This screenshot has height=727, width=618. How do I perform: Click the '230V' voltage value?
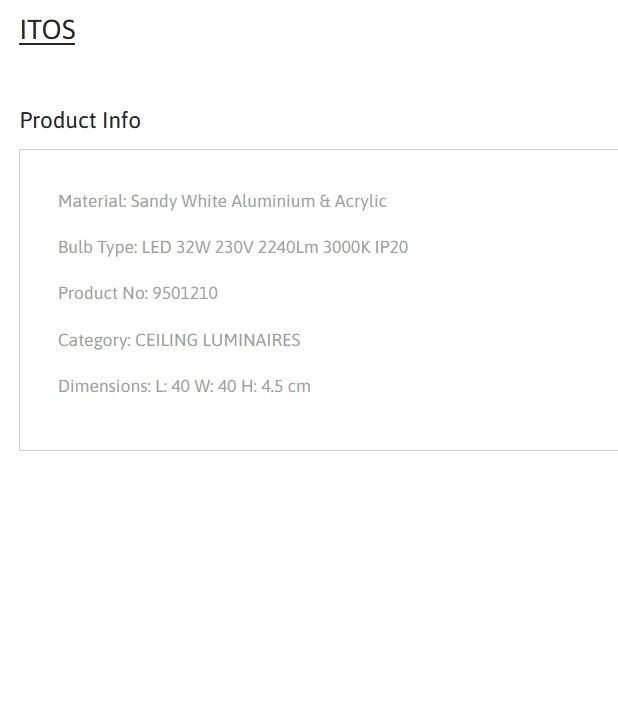[234, 247]
